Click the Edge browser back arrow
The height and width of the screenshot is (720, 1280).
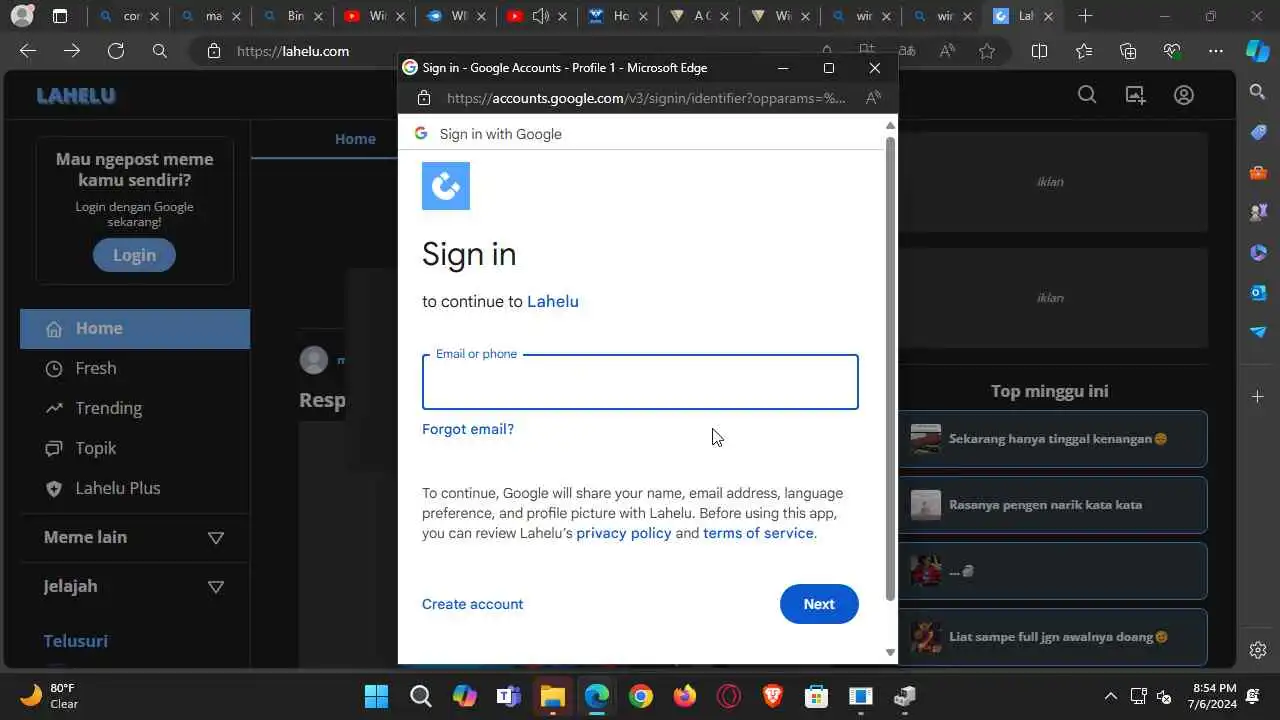[28, 51]
